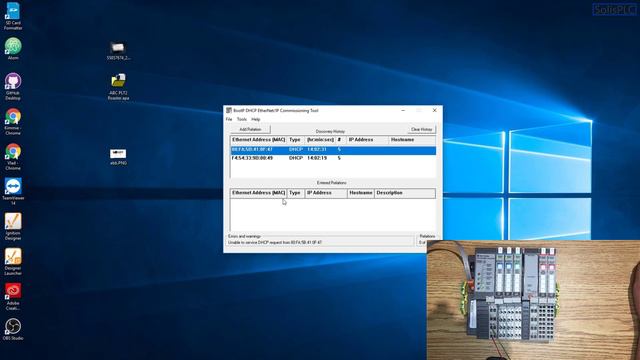Click the Type column header in Discovery History
The width and height of the screenshot is (640, 360).
(x=295, y=140)
